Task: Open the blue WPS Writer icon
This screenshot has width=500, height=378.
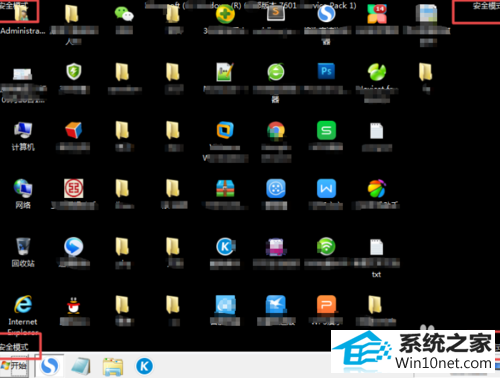Action: point(326,188)
